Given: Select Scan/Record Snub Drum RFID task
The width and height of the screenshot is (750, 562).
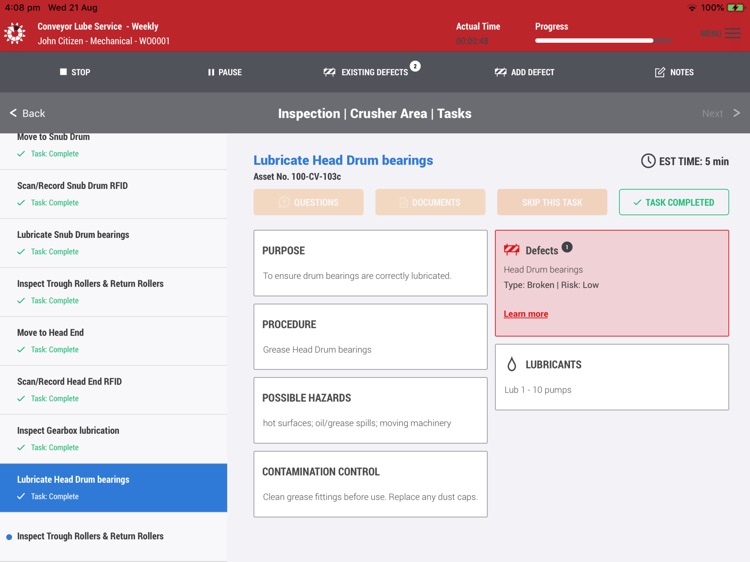Looking at the screenshot, I should (x=113, y=194).
